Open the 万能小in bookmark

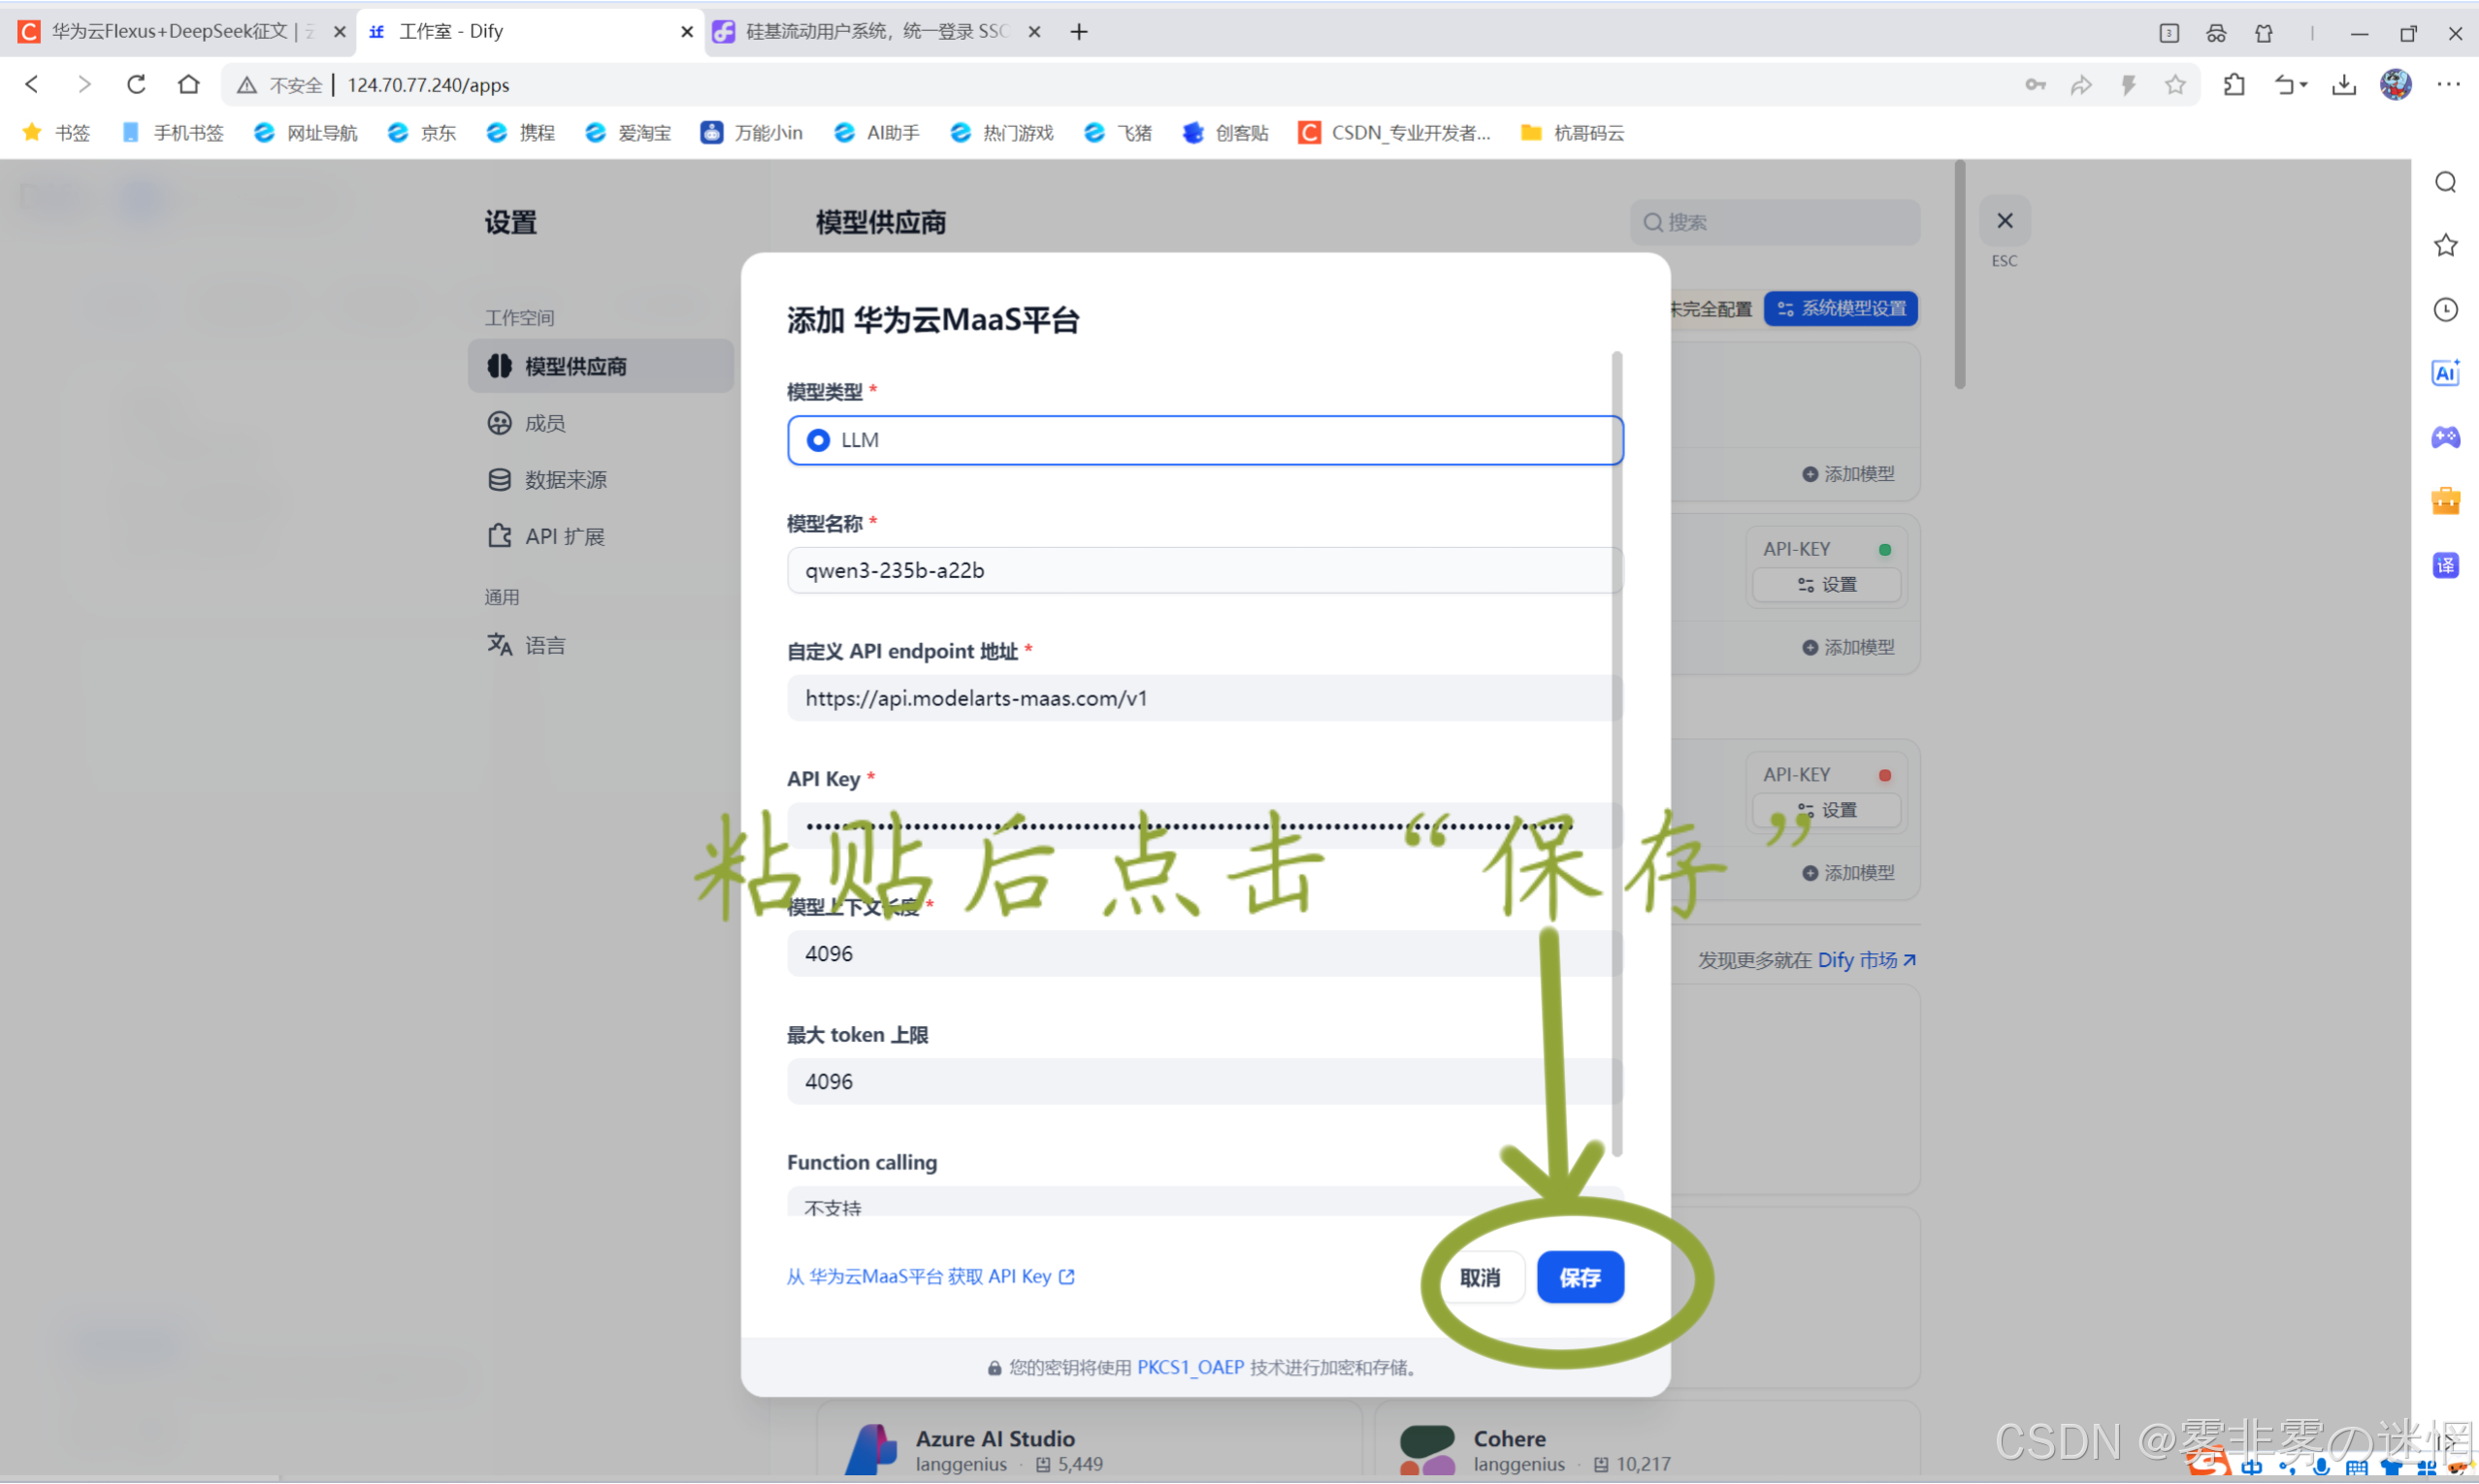[751, 133]
